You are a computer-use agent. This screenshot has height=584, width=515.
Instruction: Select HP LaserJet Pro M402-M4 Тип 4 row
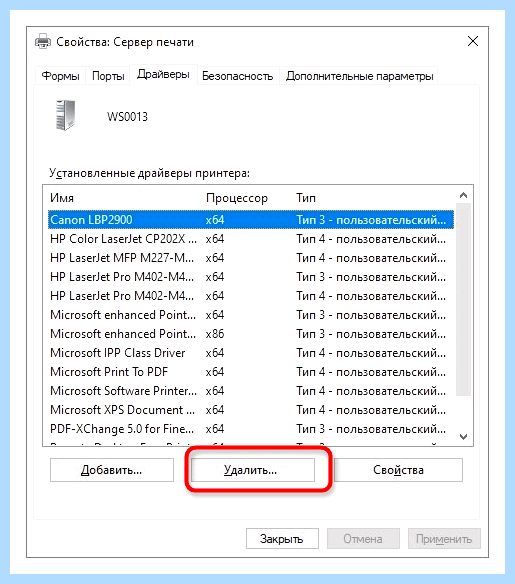pyautogui.click(x=251, y=296)
